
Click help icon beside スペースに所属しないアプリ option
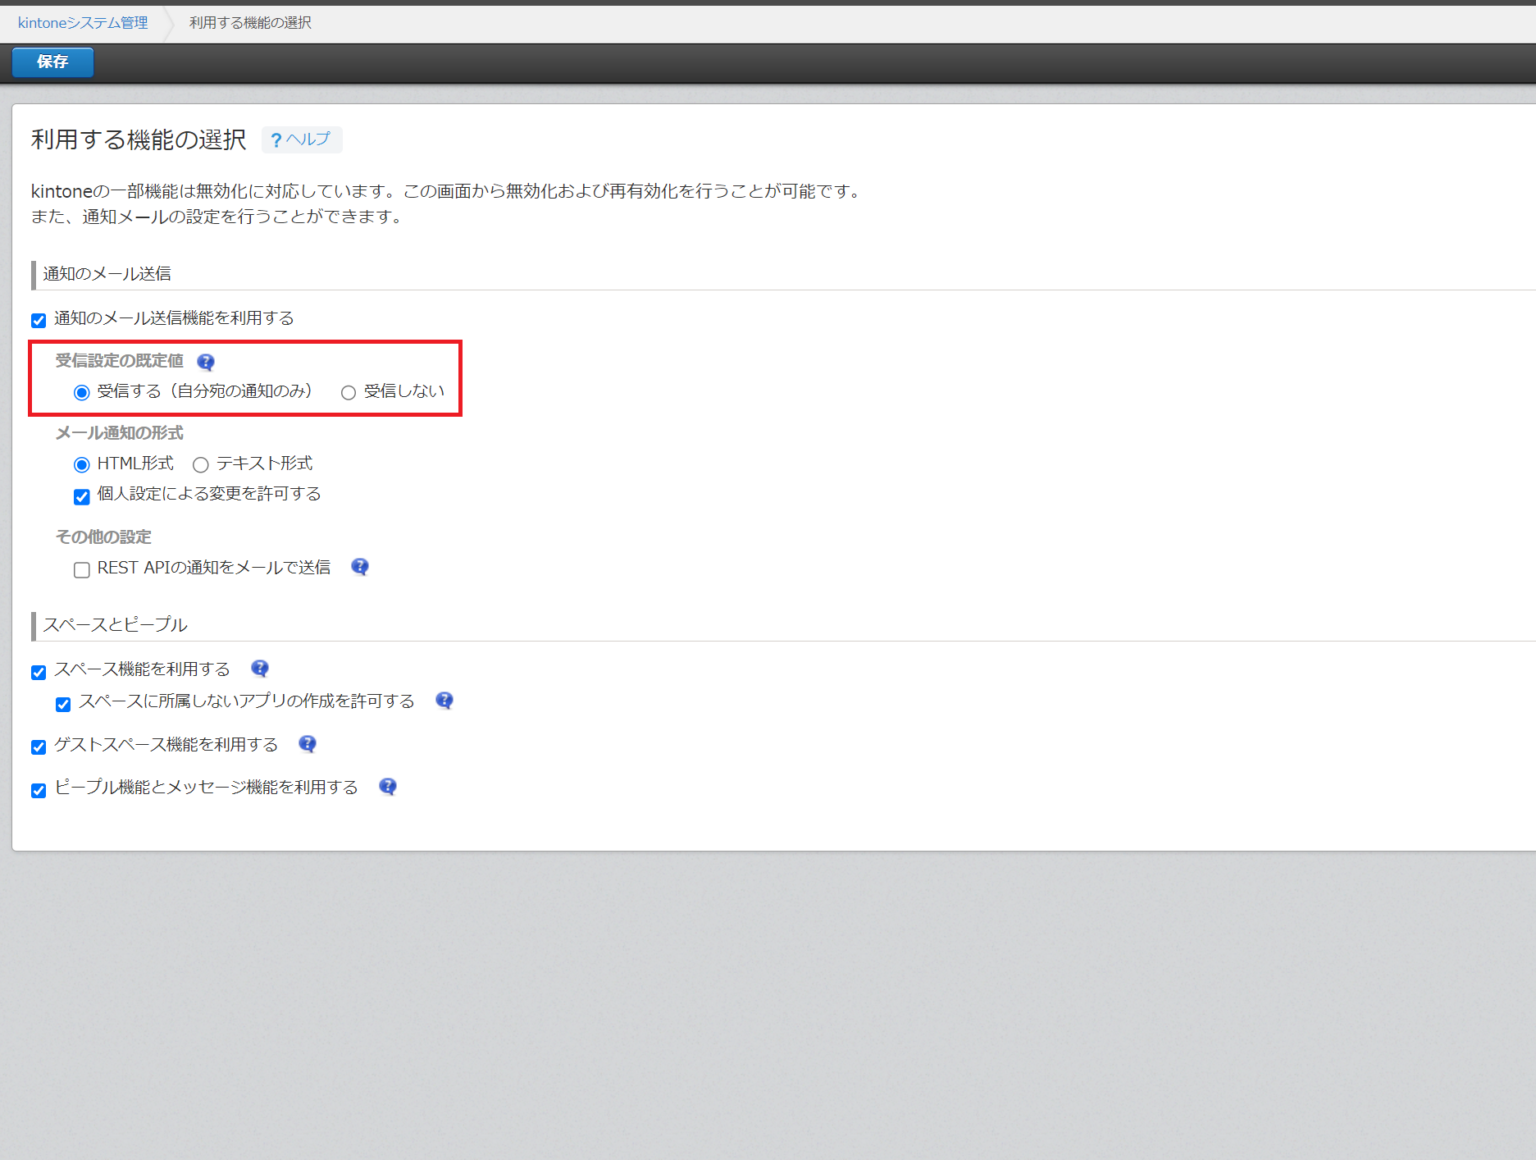[445, 701]
